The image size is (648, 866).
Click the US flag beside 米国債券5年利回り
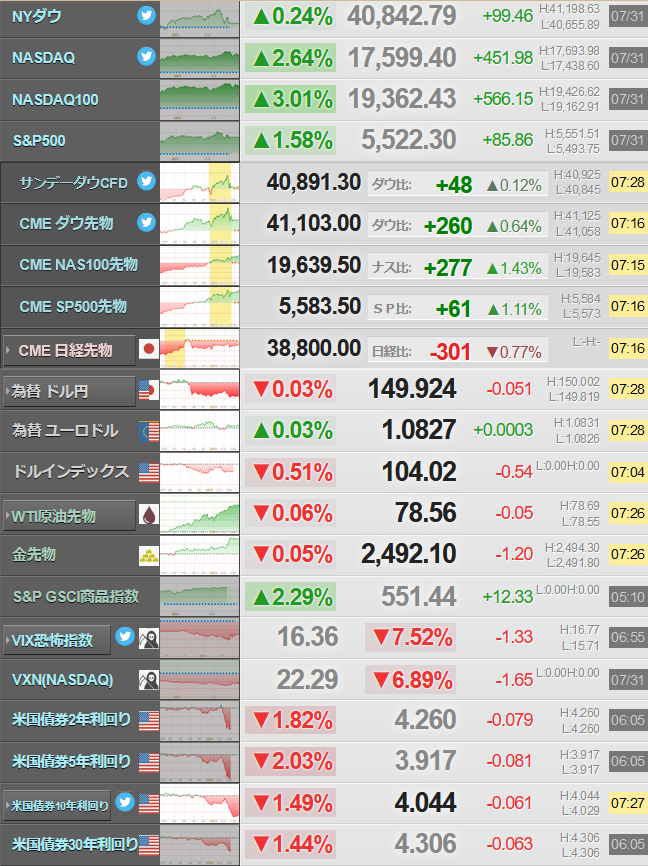point(149,762)
